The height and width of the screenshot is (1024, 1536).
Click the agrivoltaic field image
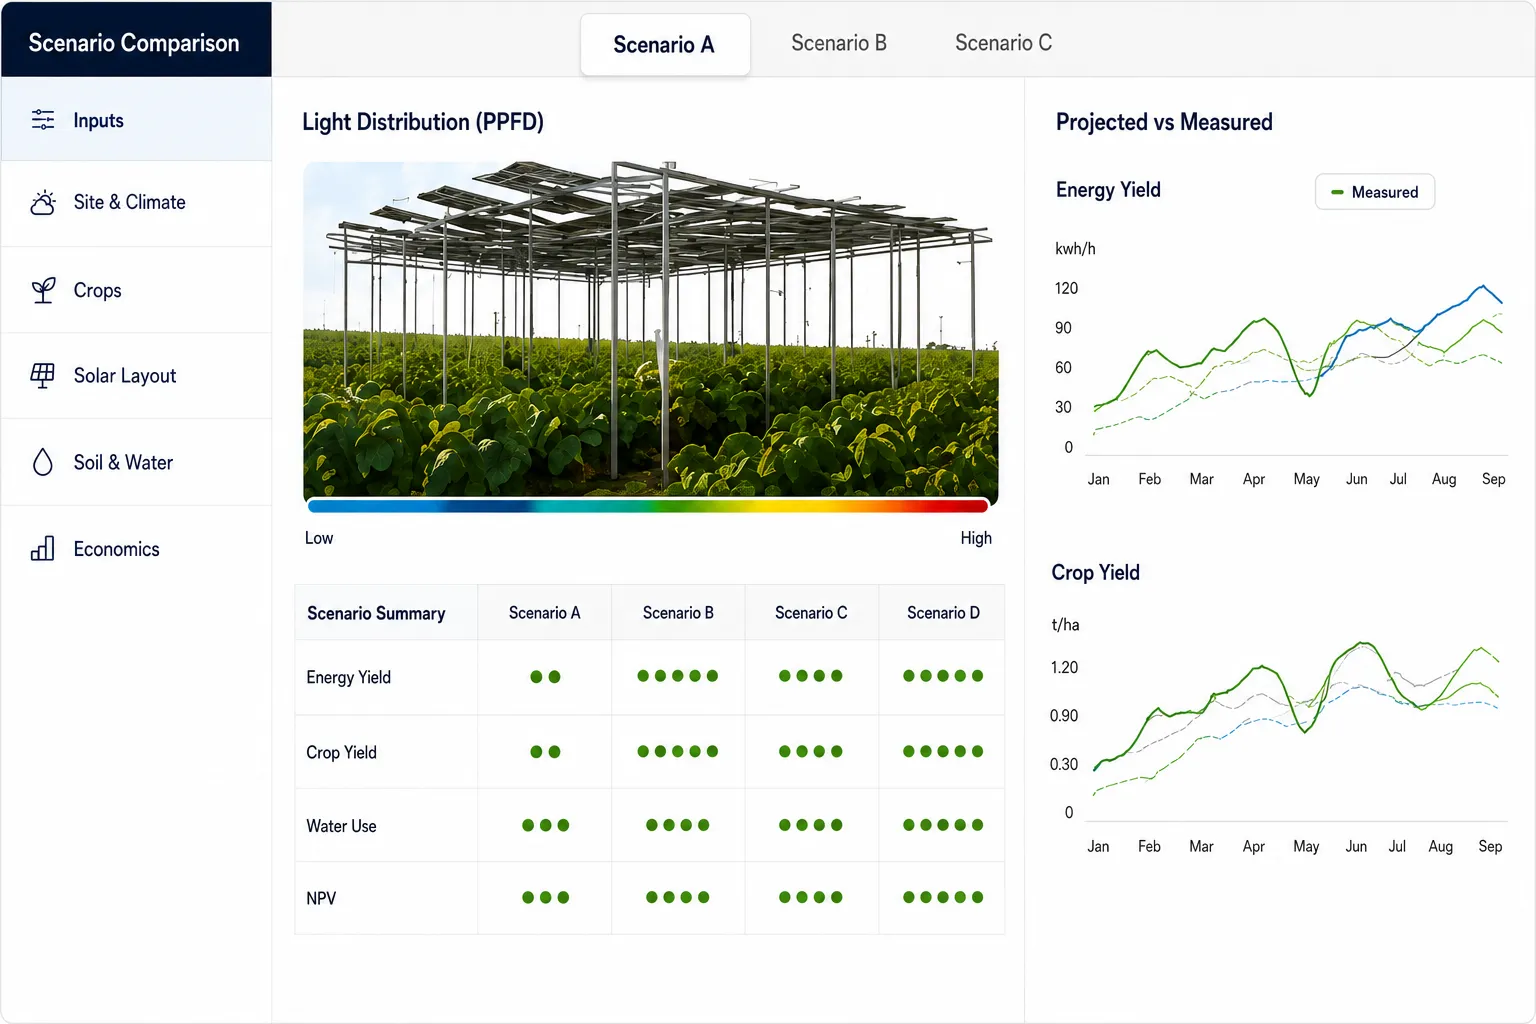point(651,329)
